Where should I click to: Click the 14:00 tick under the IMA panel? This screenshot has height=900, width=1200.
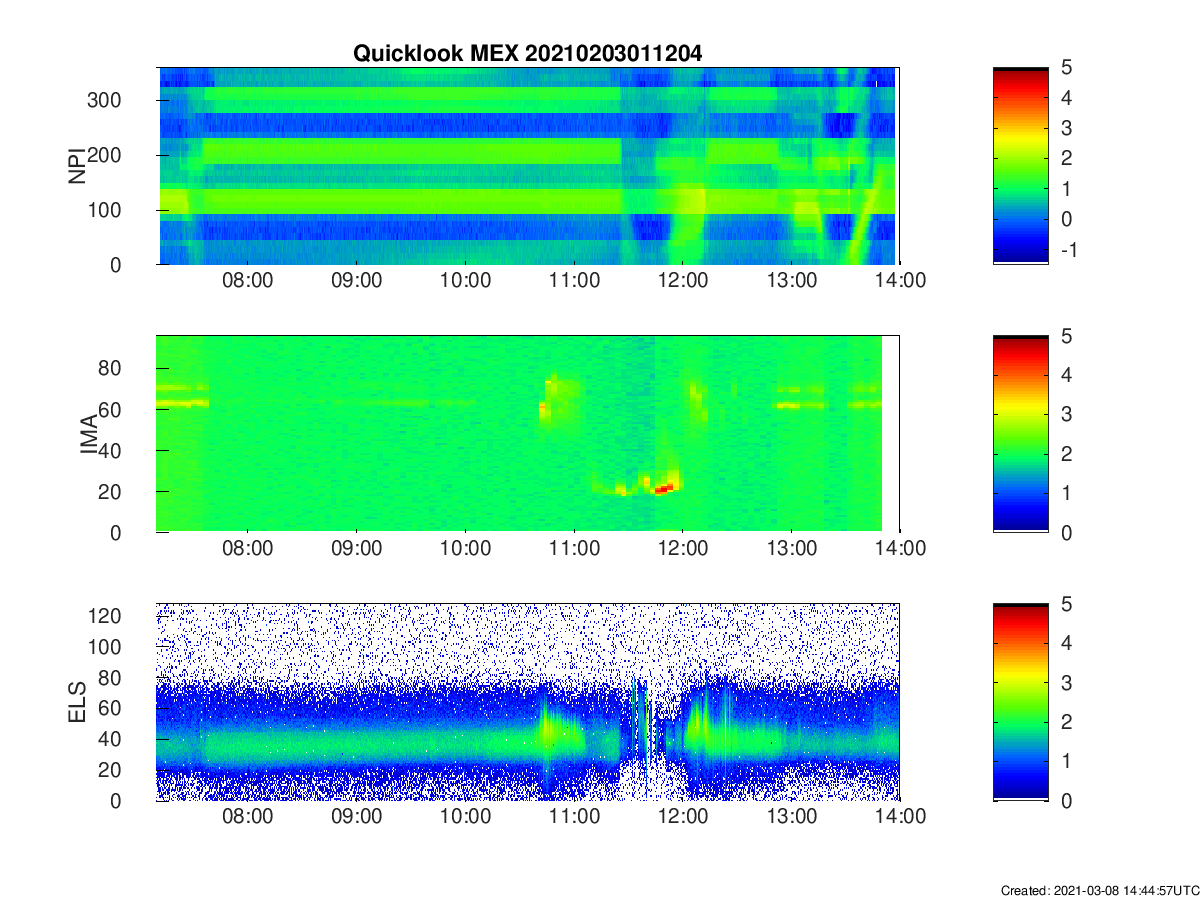[900, 549]
